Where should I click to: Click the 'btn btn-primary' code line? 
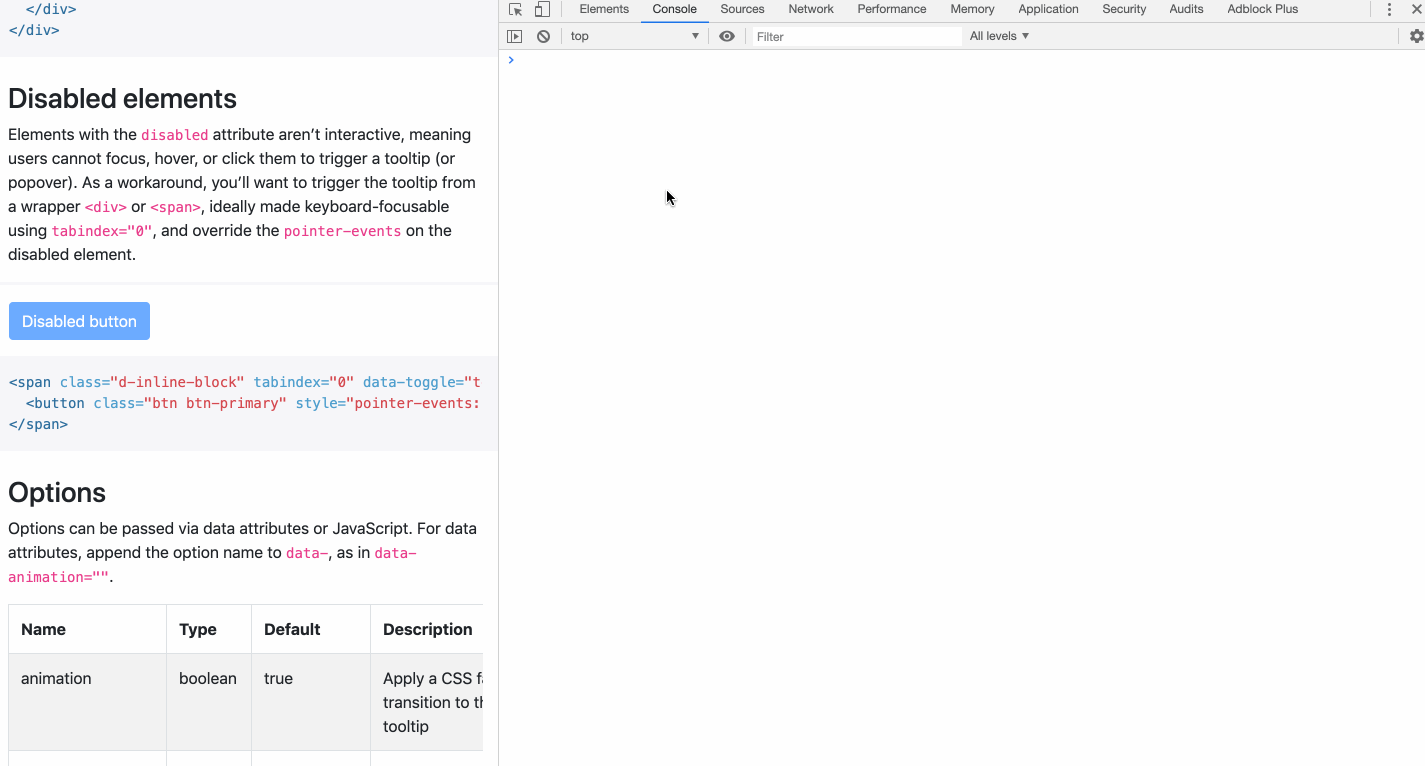[253, 403]
